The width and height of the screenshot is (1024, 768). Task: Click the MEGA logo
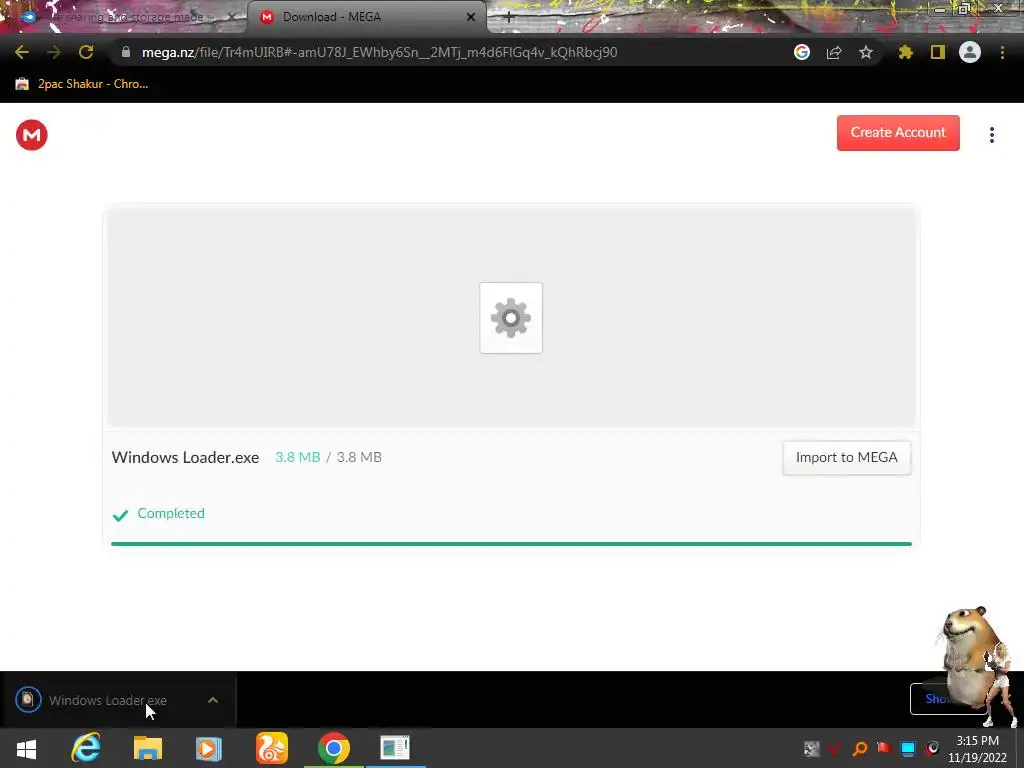point(31,135)
